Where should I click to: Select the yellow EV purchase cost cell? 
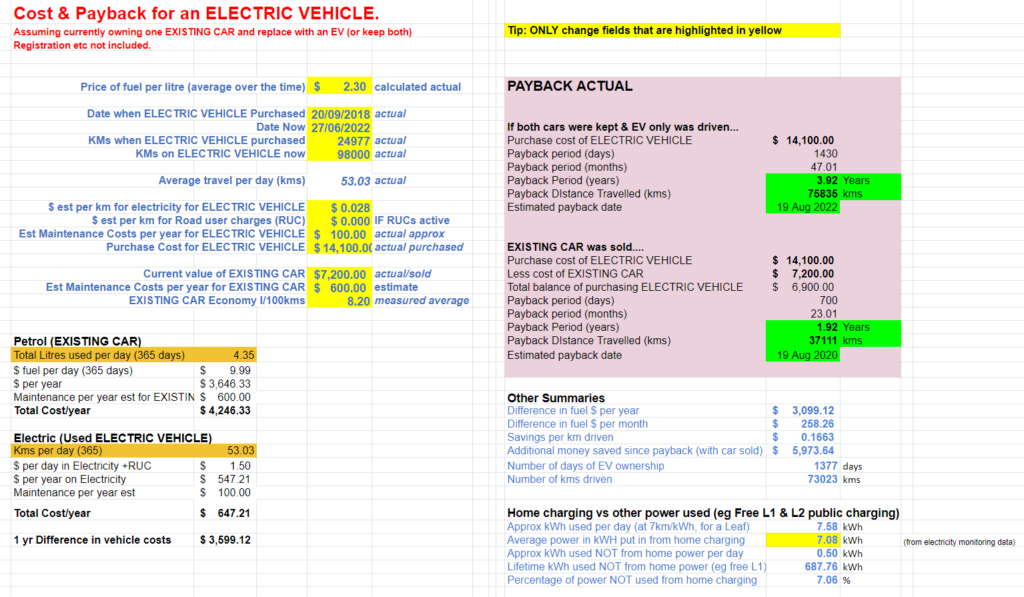(x=340, y=248)
